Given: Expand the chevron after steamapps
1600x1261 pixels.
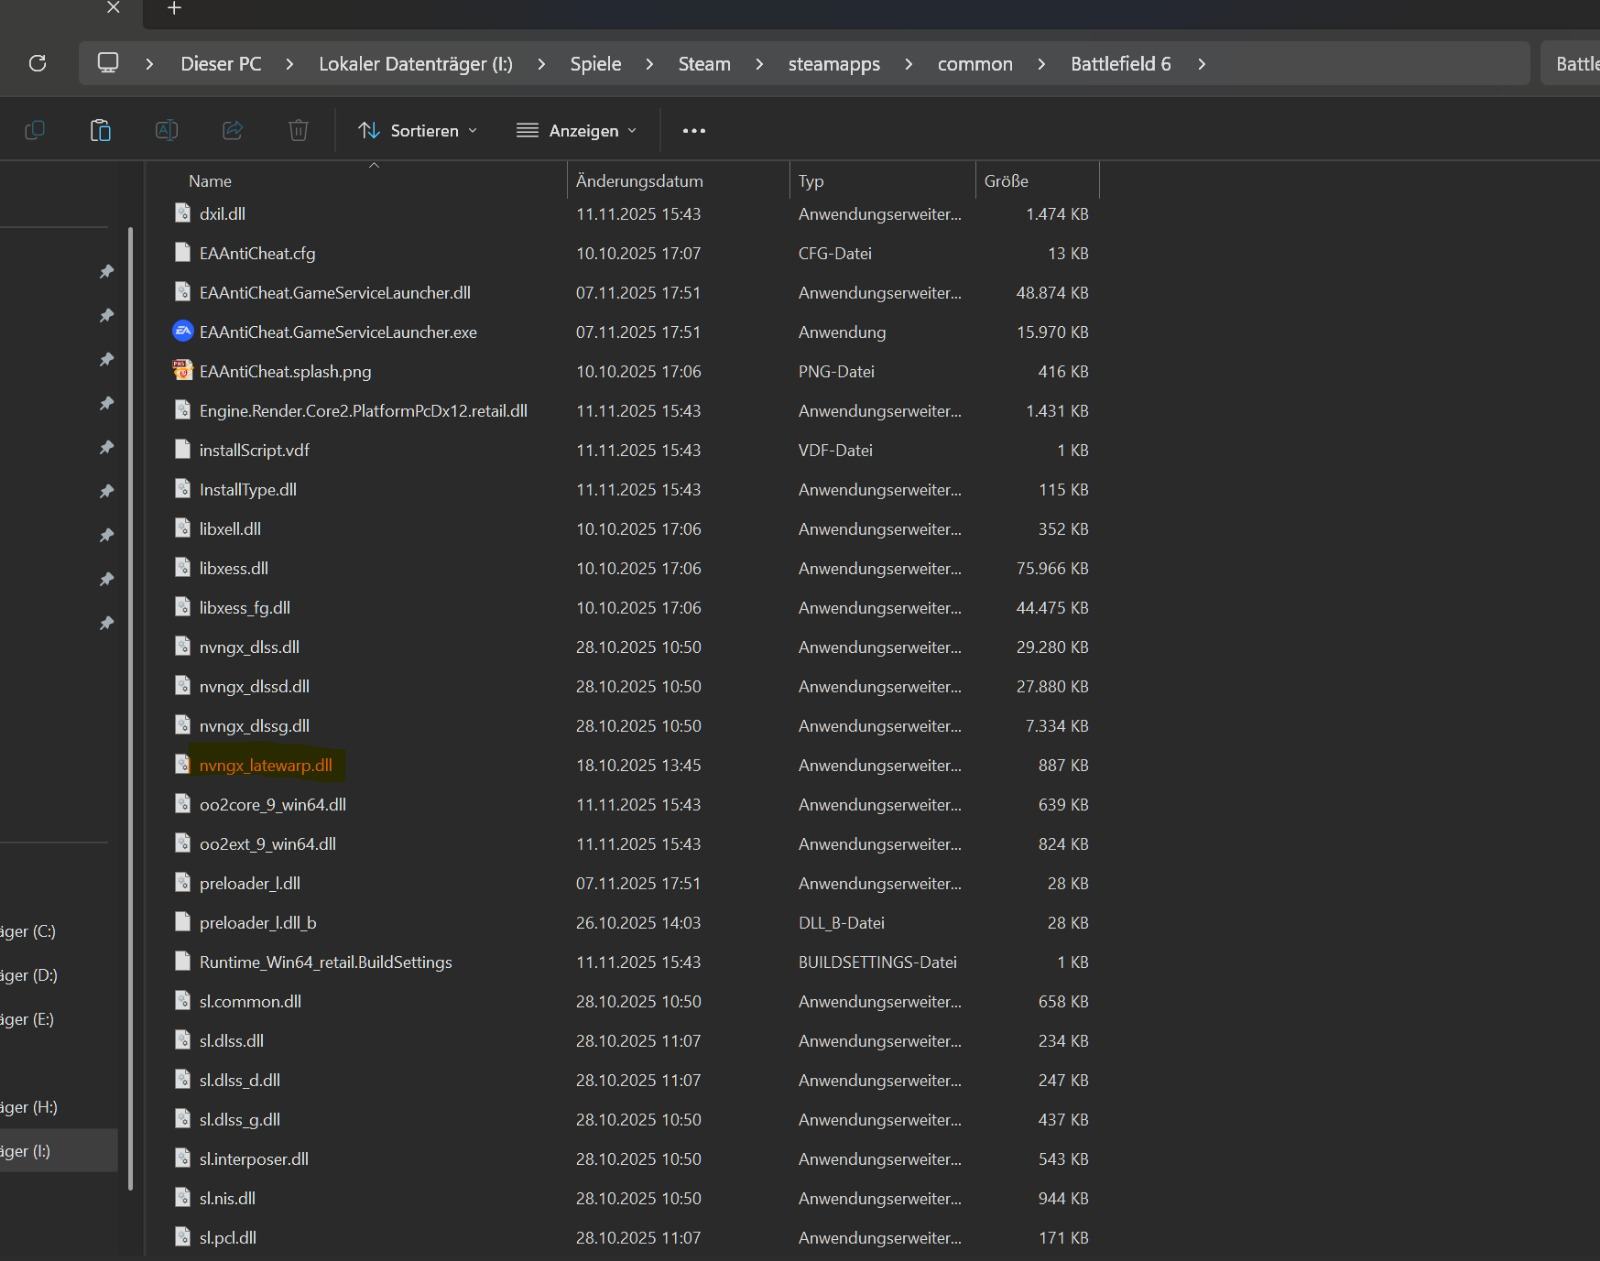Looking at the screenshot, I should 909,64.
